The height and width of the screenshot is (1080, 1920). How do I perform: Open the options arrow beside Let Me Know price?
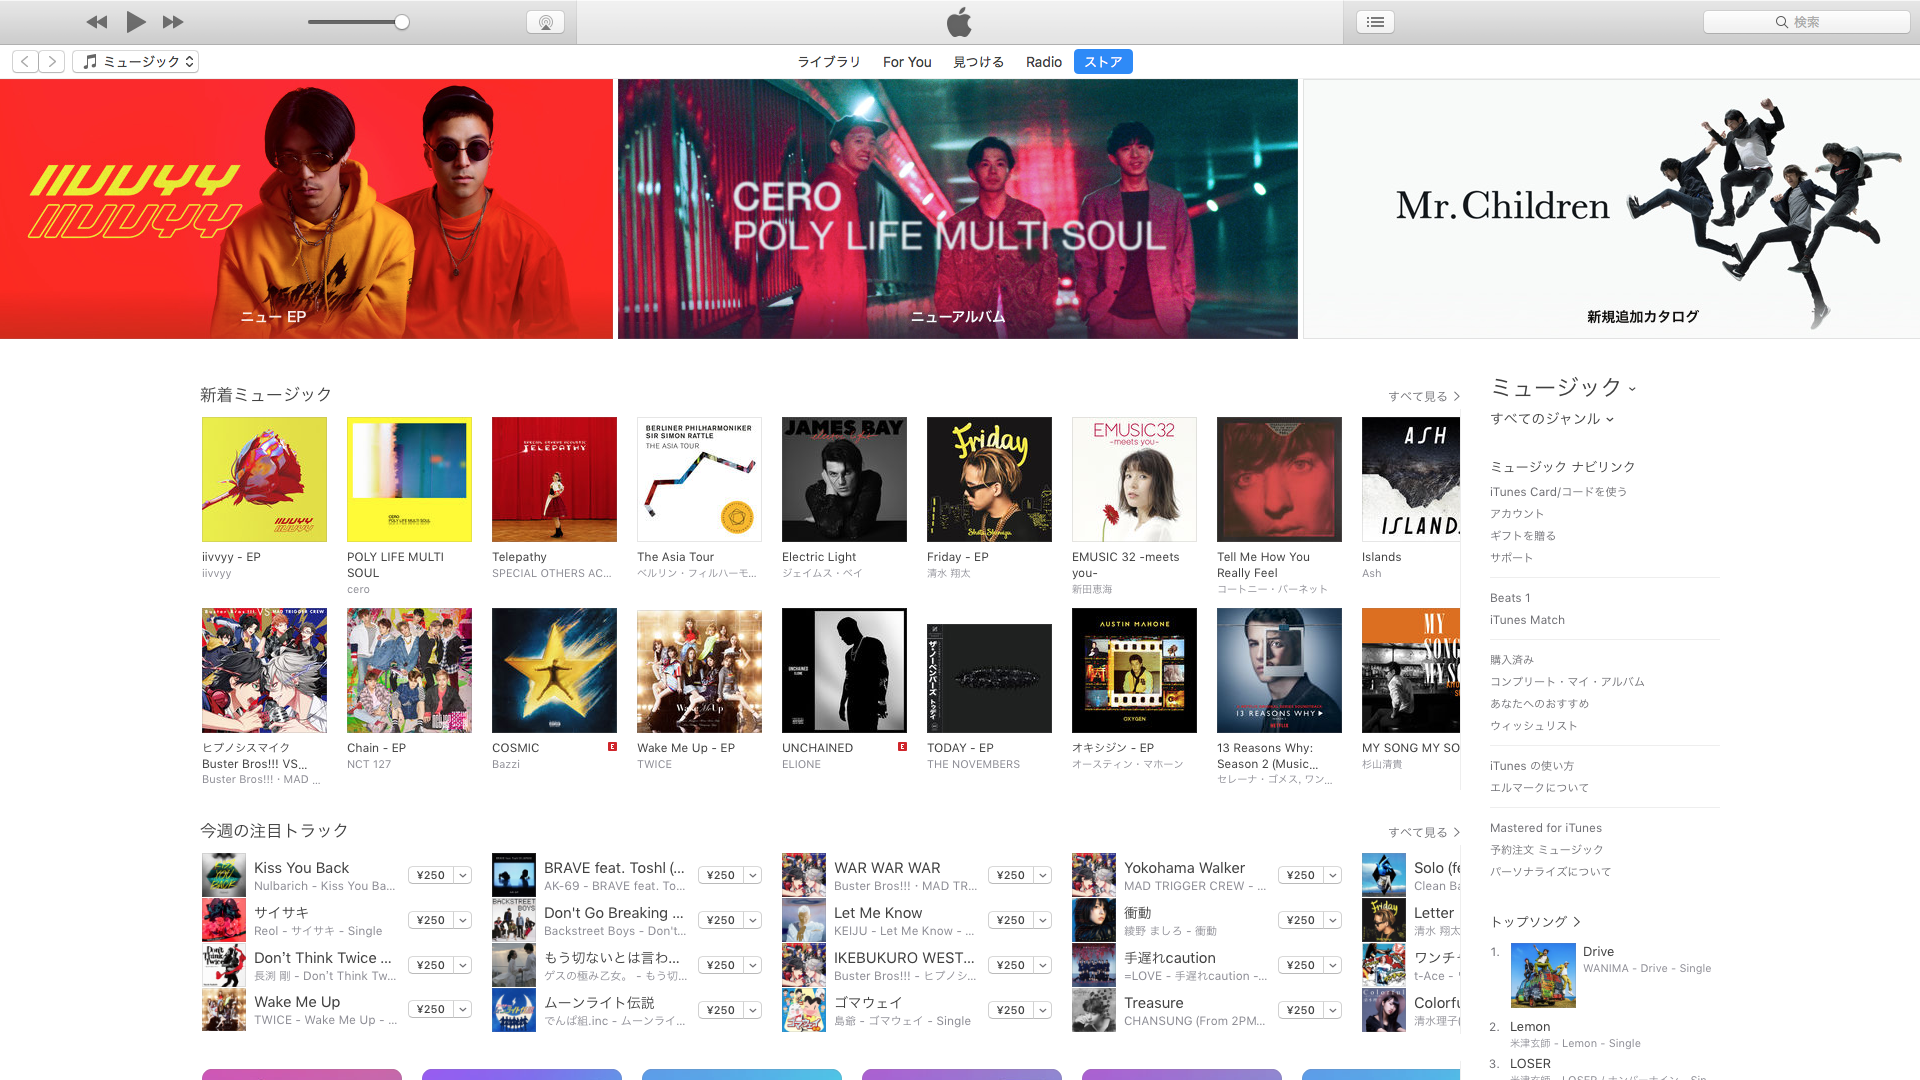pos(1043,920)
